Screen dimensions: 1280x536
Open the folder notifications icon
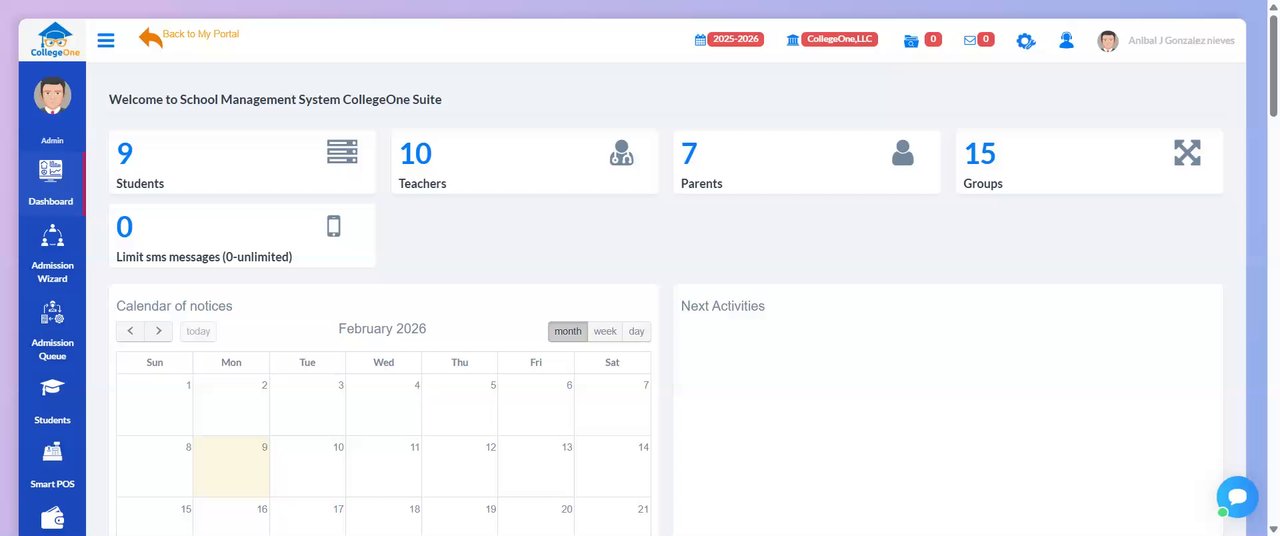(x=911, y=41)
